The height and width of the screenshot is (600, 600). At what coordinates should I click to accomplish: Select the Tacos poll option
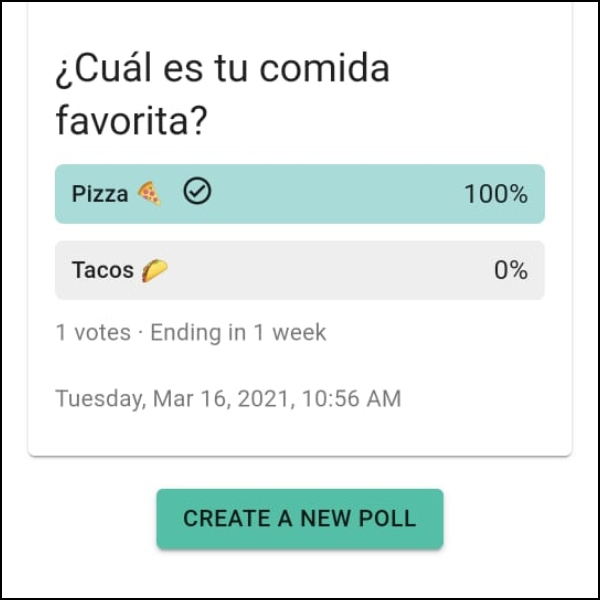pos(299,270)
